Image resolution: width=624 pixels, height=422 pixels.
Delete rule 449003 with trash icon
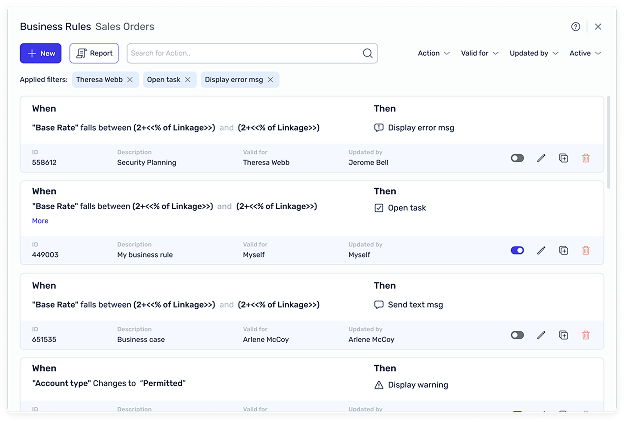586,250
